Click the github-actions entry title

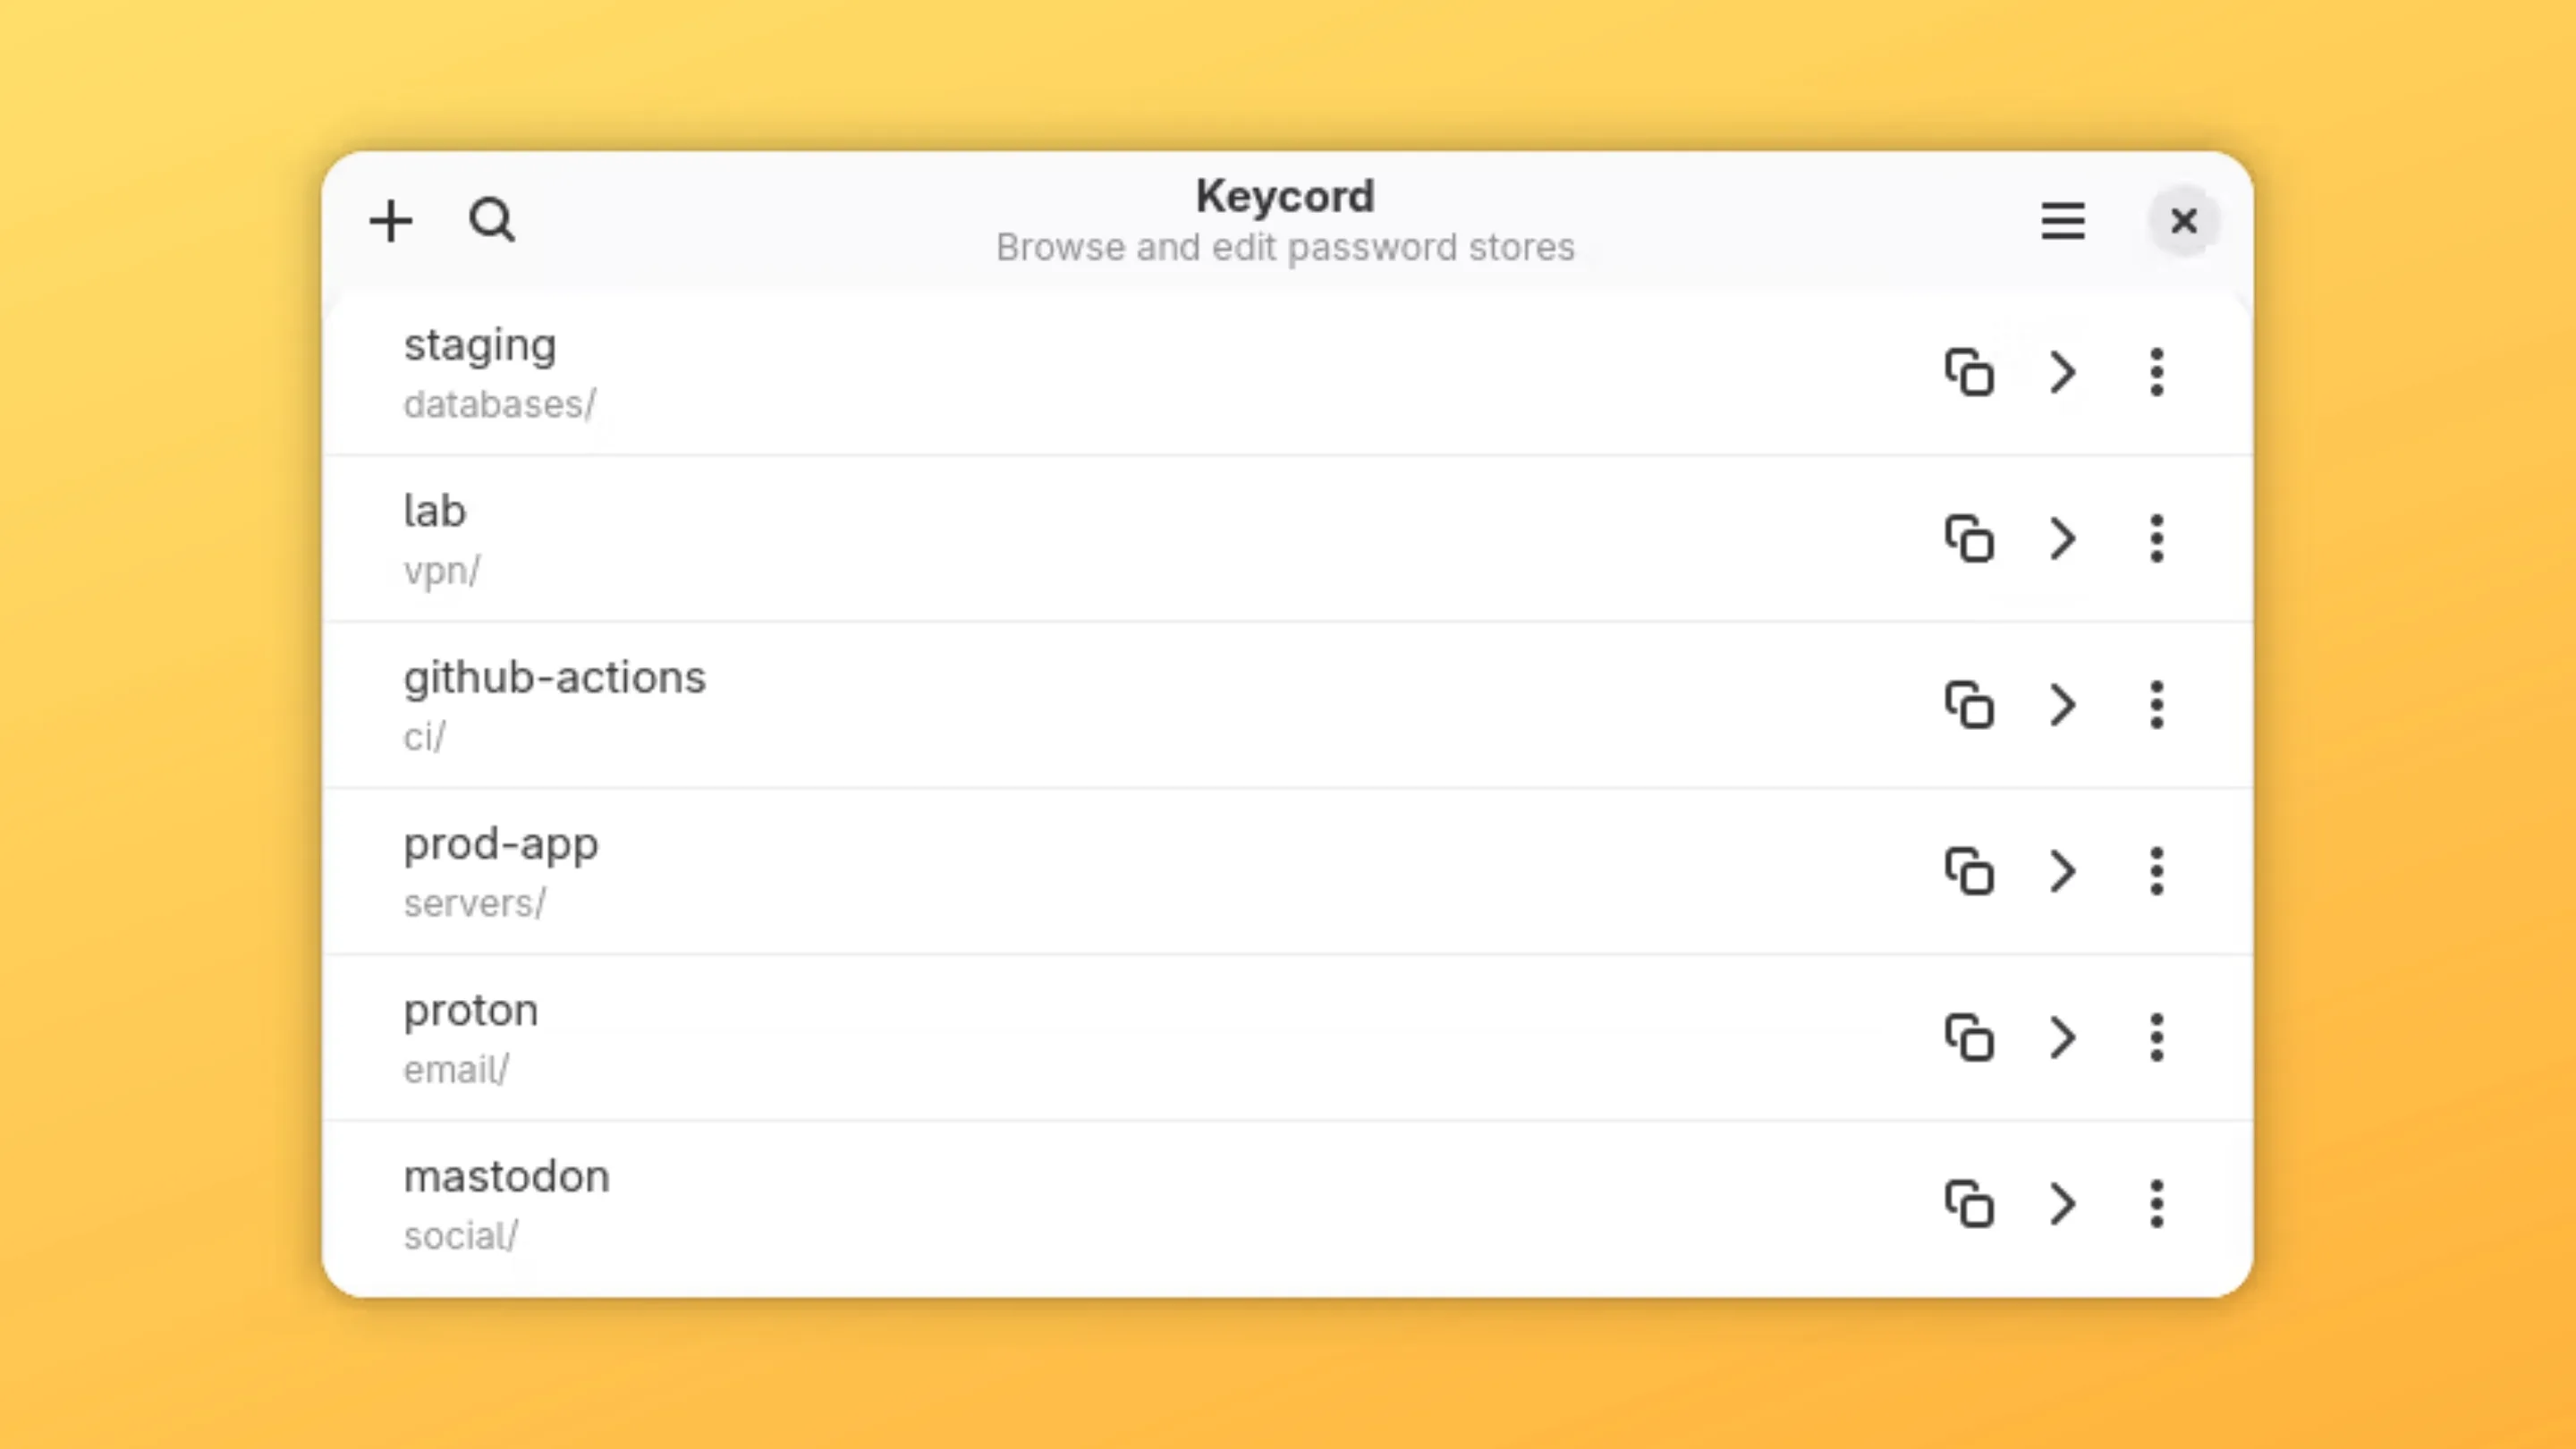555,677
